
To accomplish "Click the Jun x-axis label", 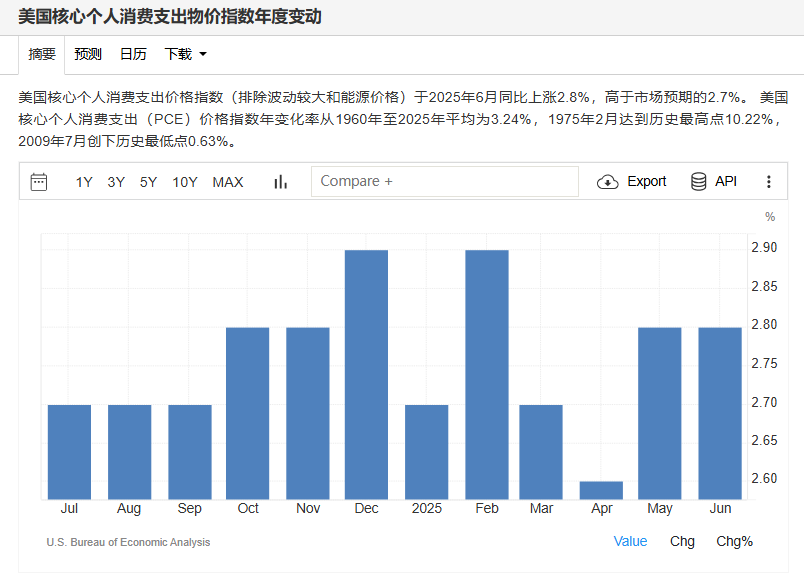I will point(720,508).
